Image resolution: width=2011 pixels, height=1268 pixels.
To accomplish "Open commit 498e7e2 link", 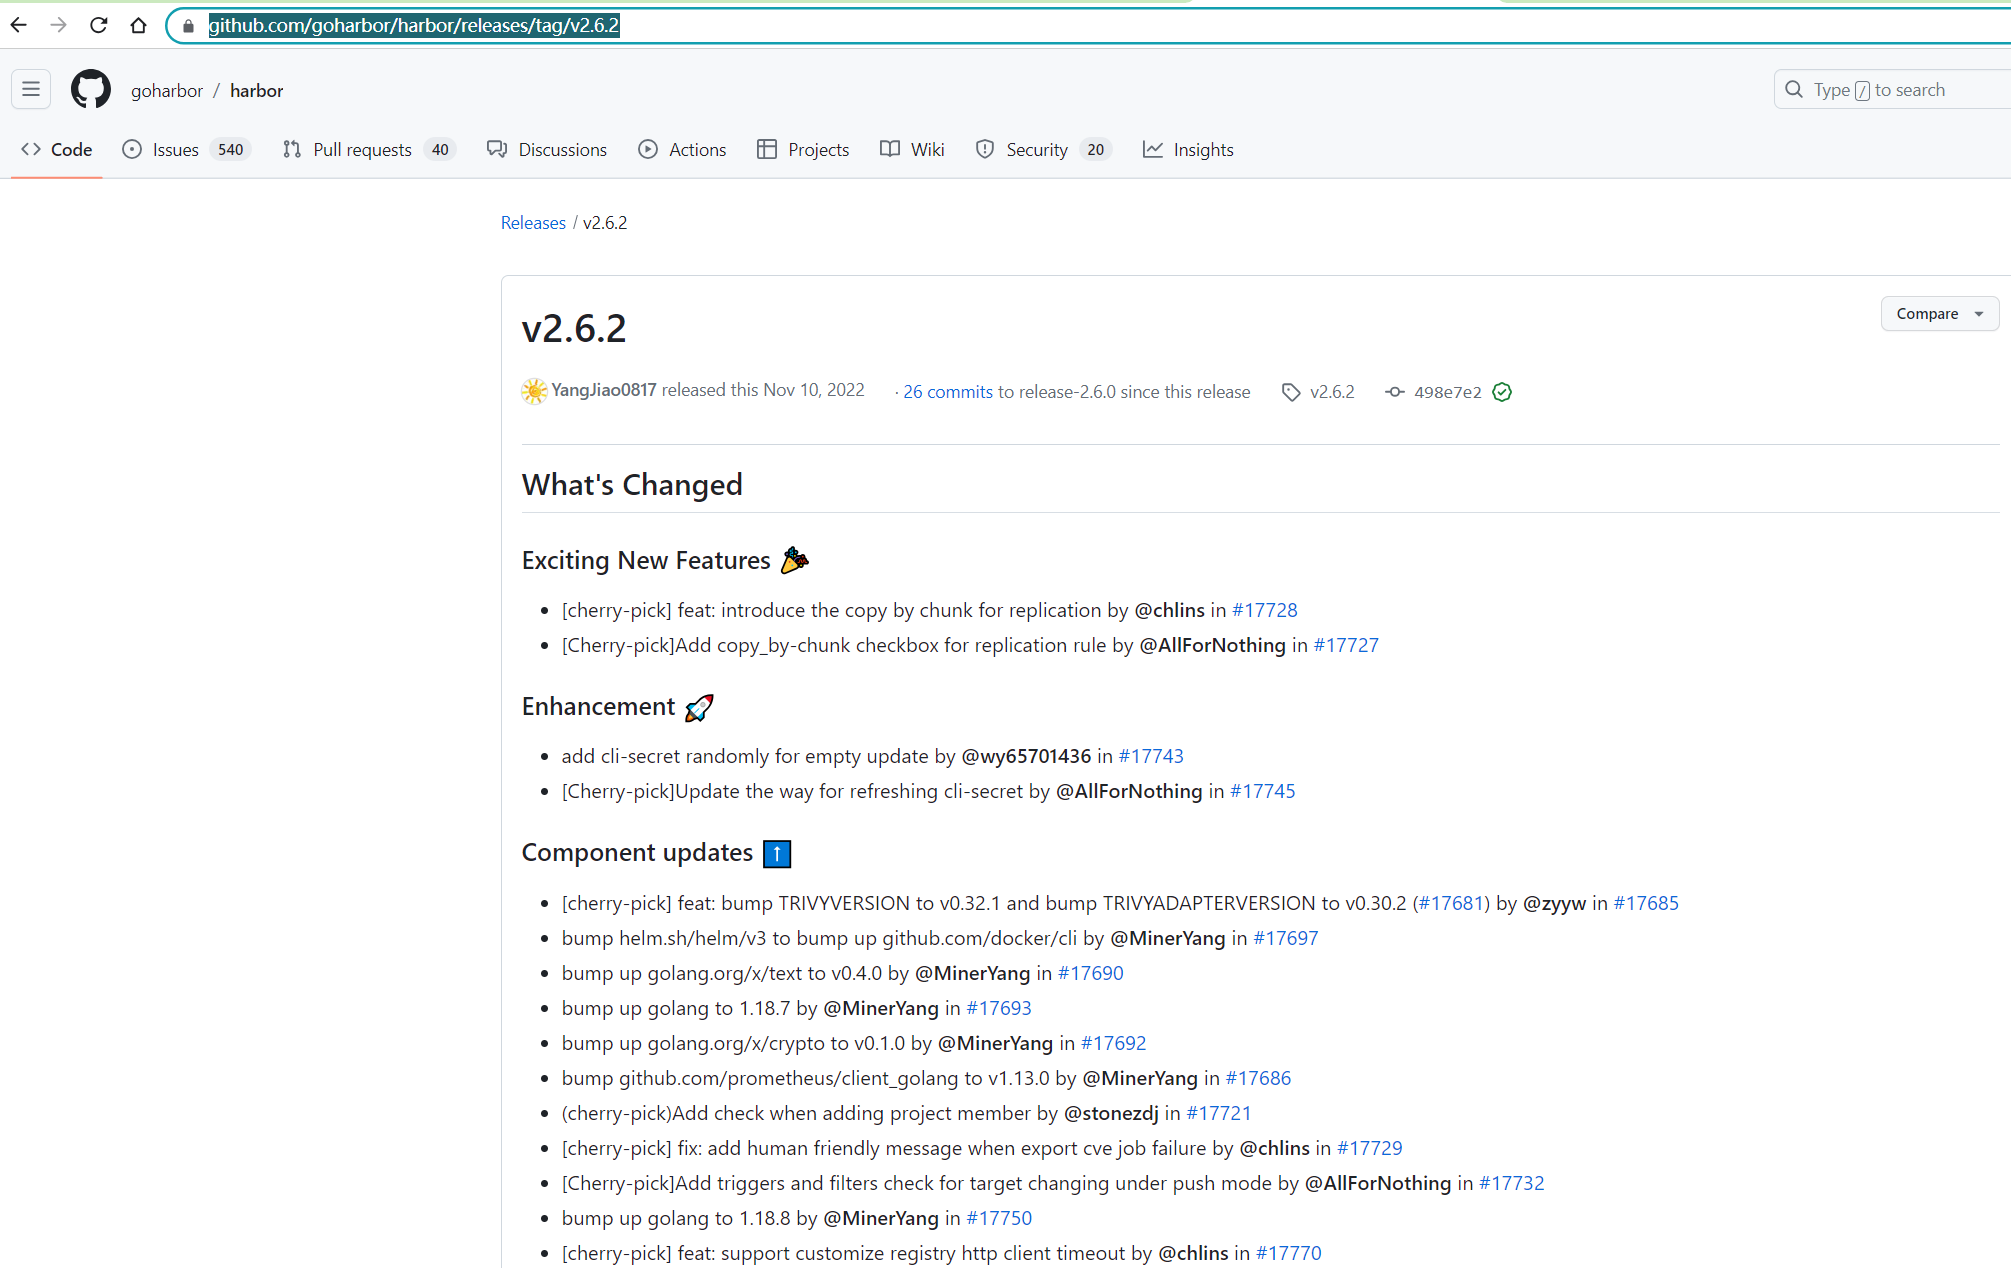I will pos(1447,392).
